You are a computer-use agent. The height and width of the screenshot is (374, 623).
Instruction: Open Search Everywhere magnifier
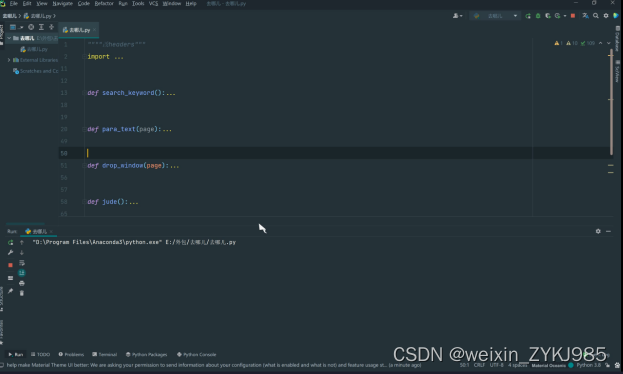click(596, 16)
